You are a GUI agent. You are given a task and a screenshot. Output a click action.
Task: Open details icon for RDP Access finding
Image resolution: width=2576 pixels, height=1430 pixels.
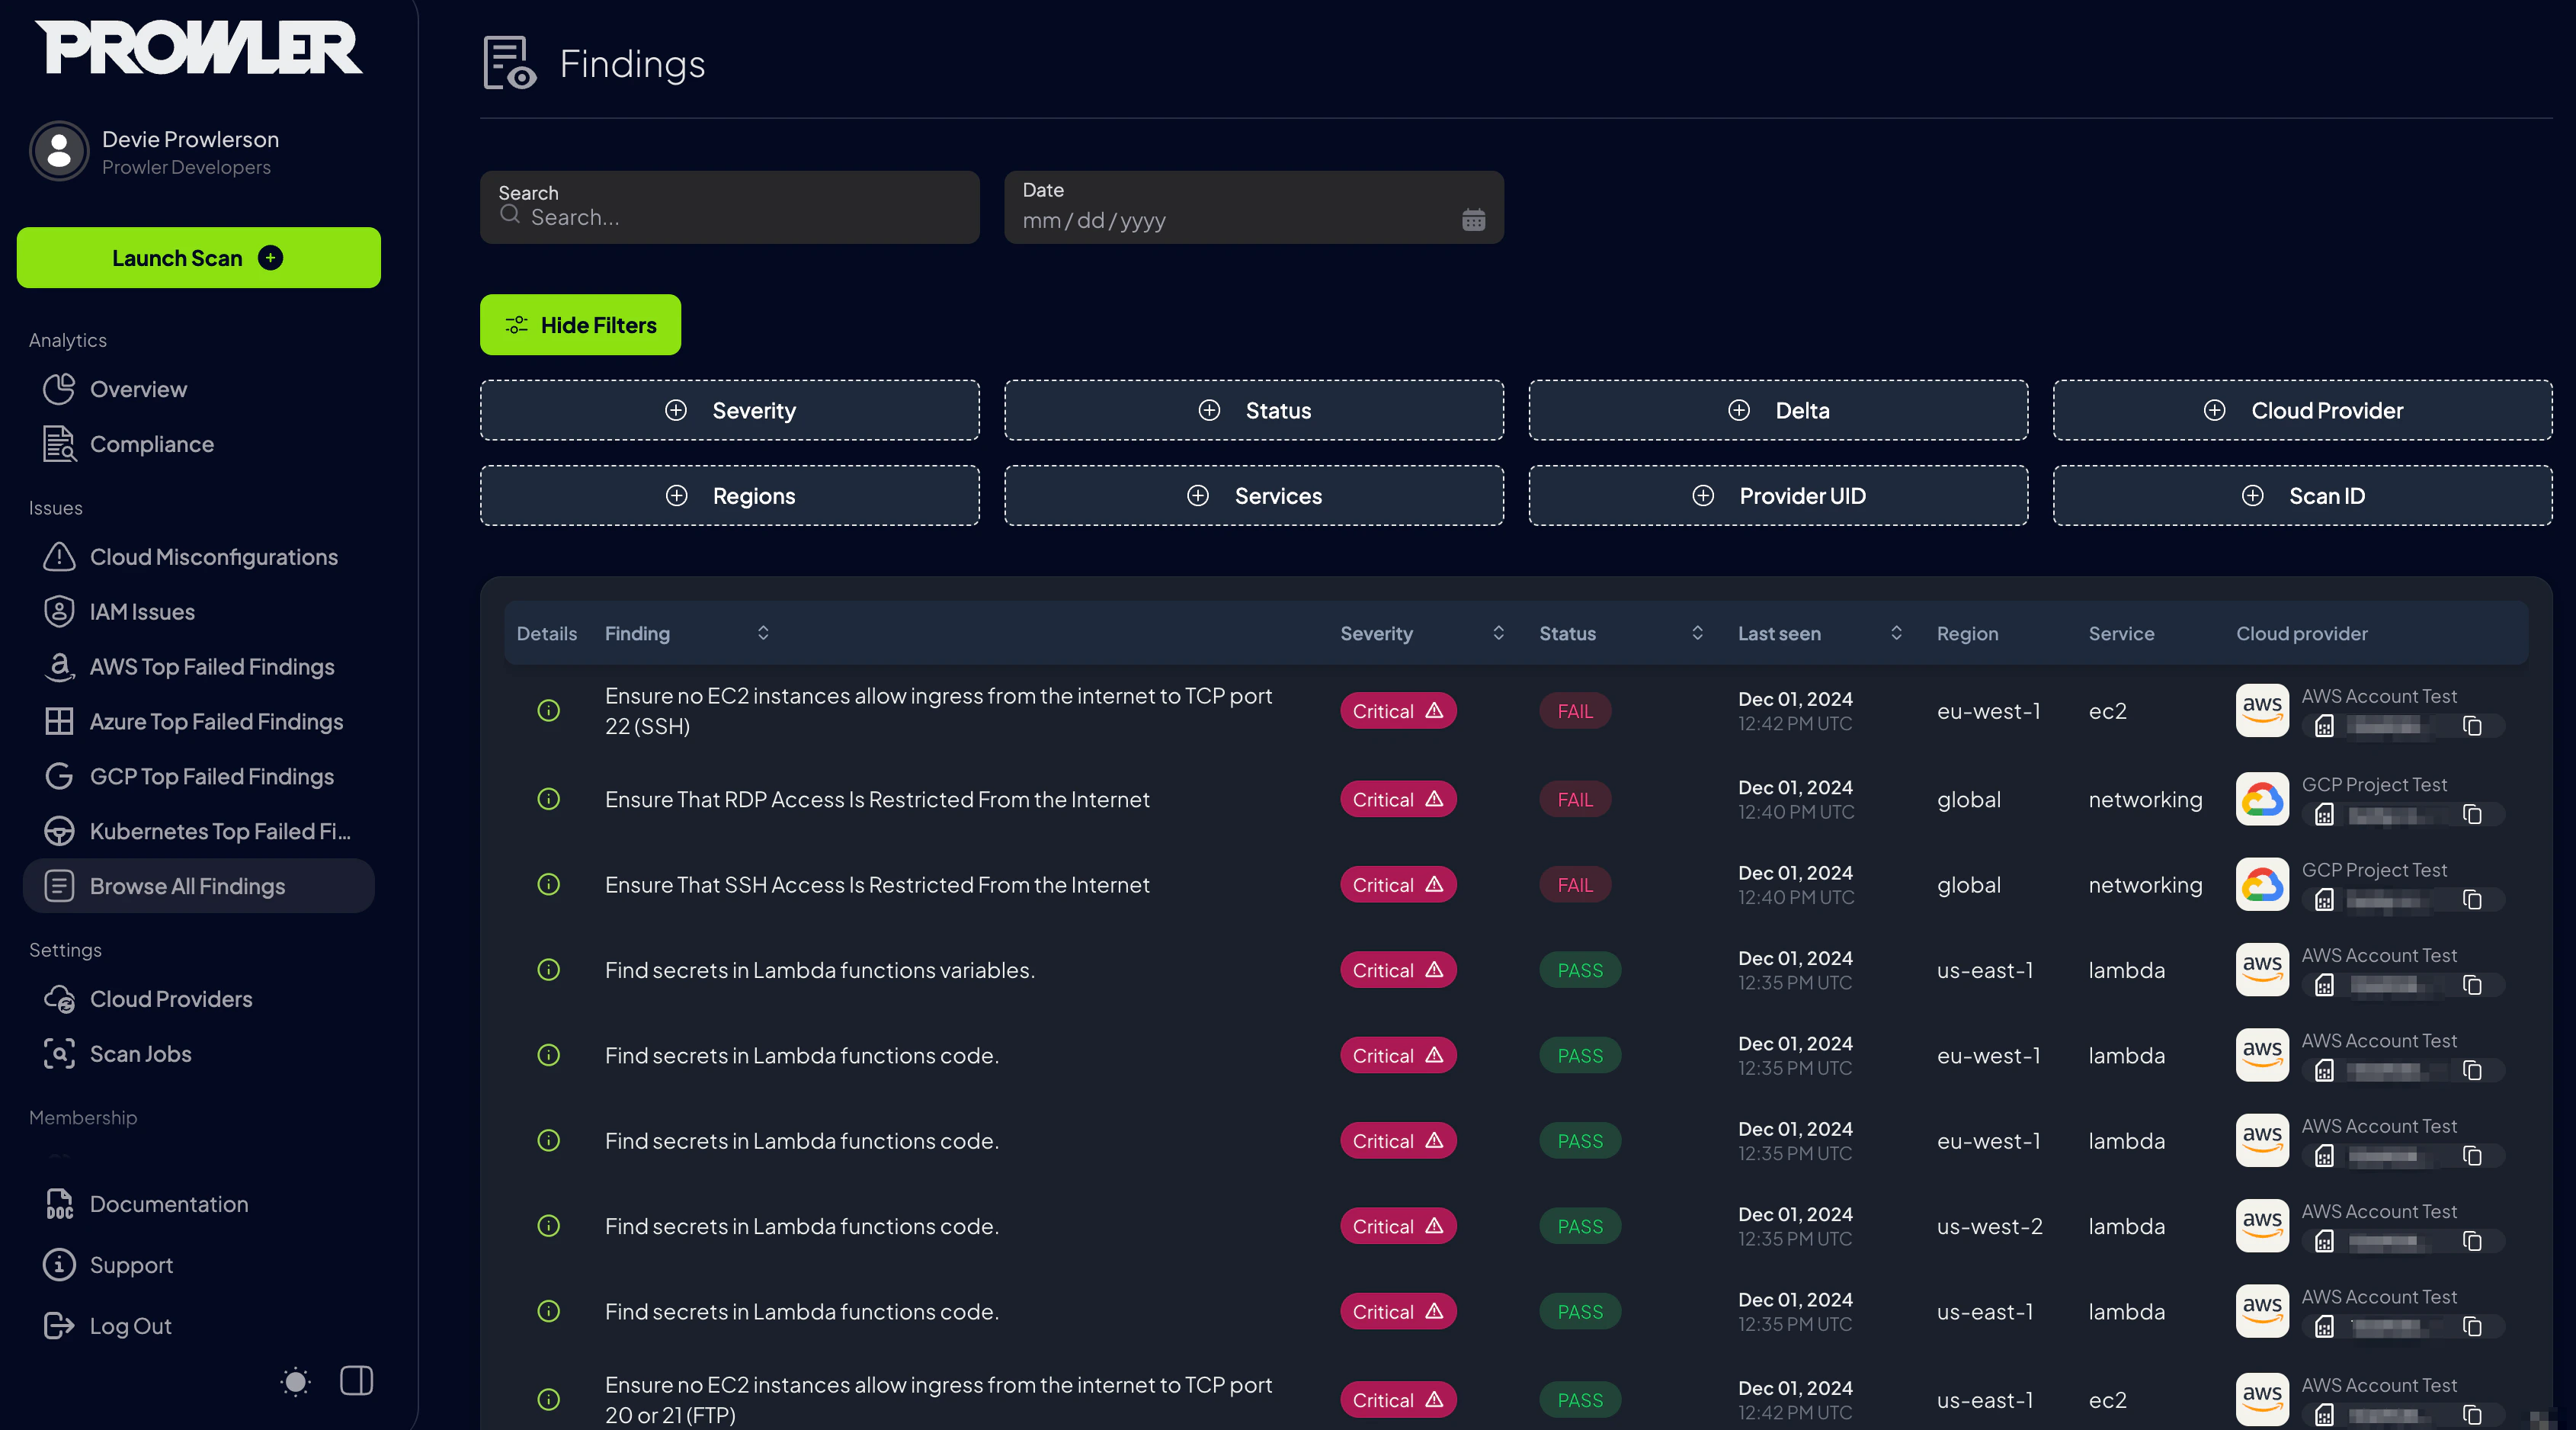[x=548, y=799]
